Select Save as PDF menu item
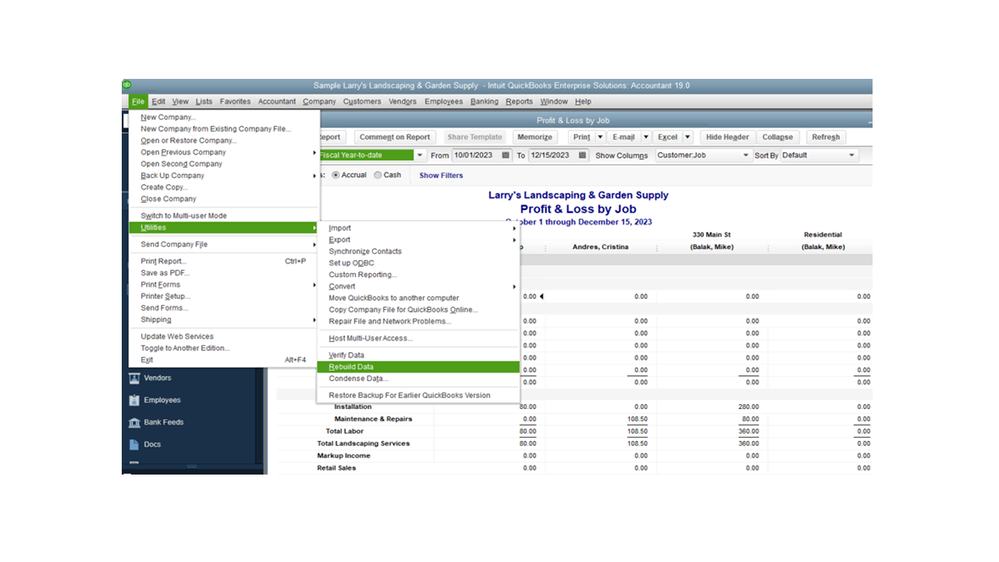The width and height of the screenshot is (999, 562). point(224,273)
